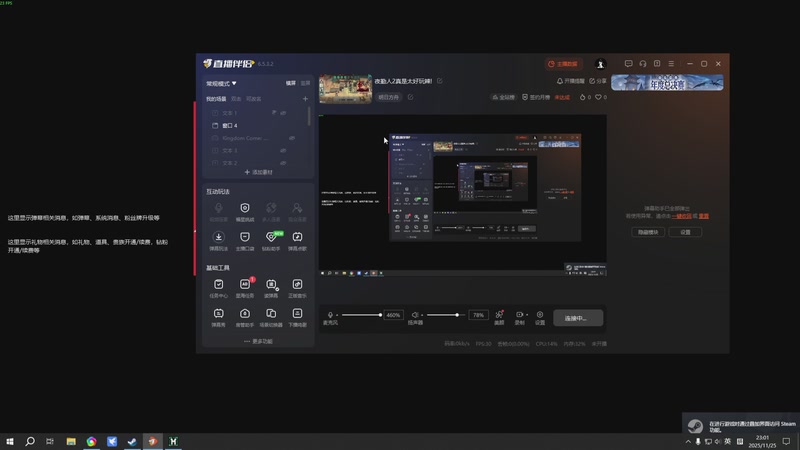Adjust the microphone volume slider
This screenshot has width=800, height=450.
pos(362,315)
